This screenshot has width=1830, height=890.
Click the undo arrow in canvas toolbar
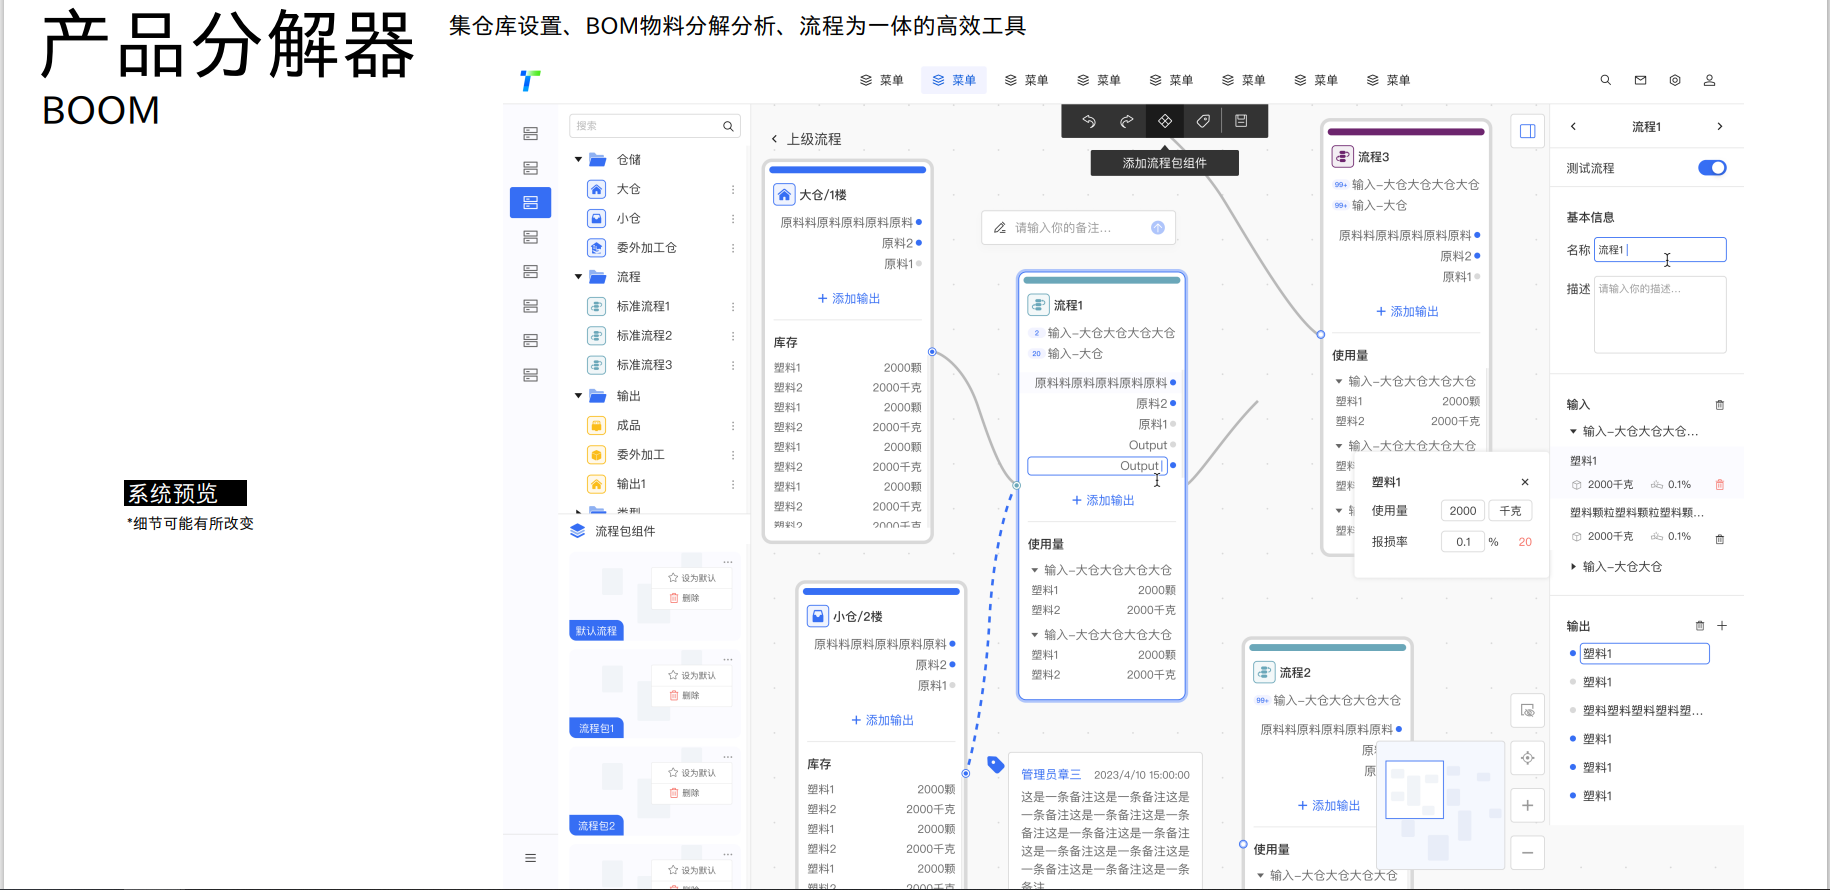(1089, 121)
